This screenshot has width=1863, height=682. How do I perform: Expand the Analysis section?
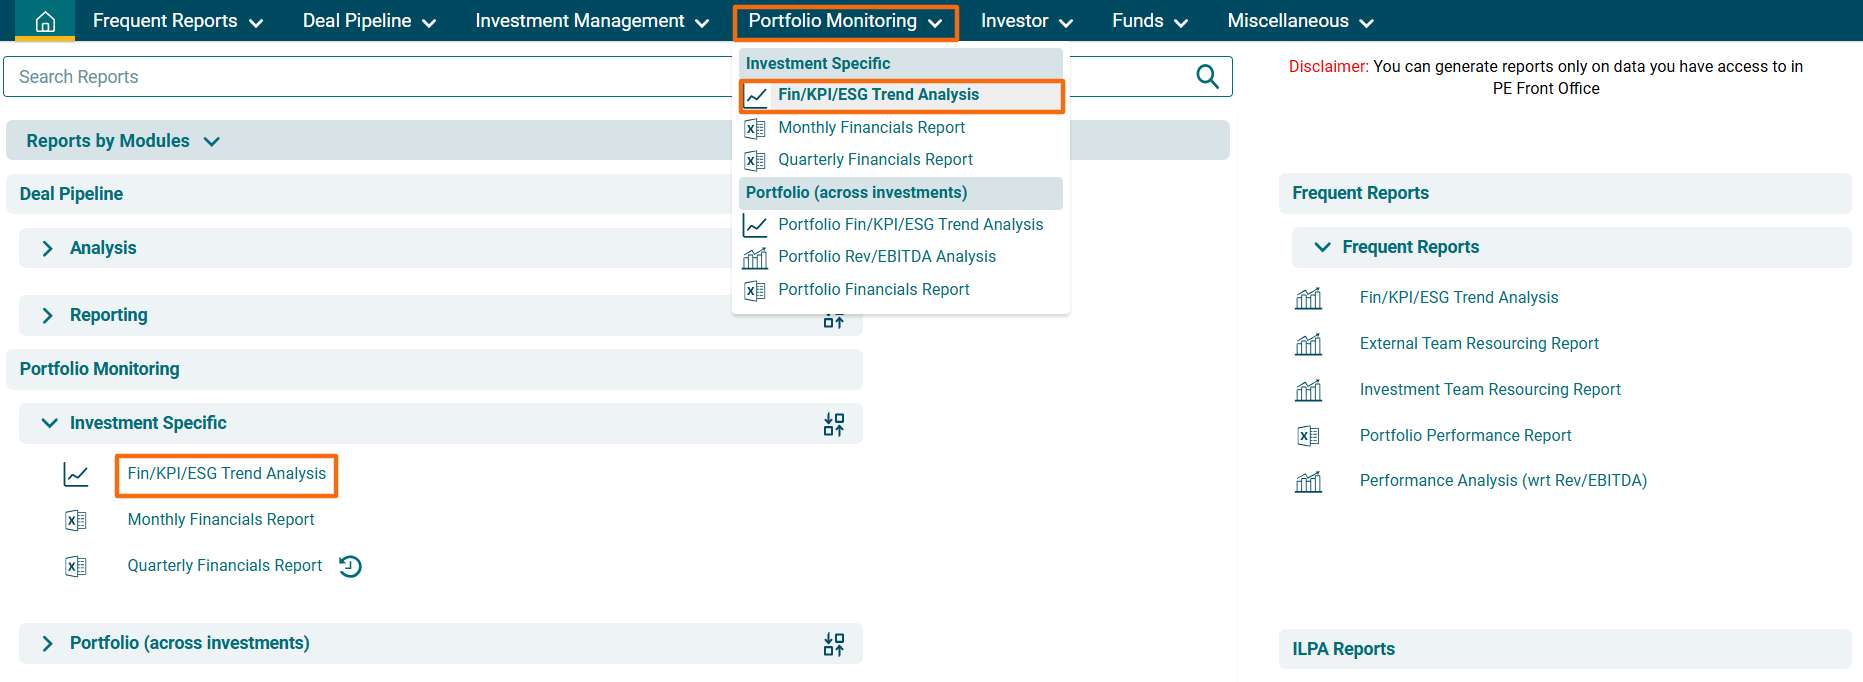pos(47,248)
